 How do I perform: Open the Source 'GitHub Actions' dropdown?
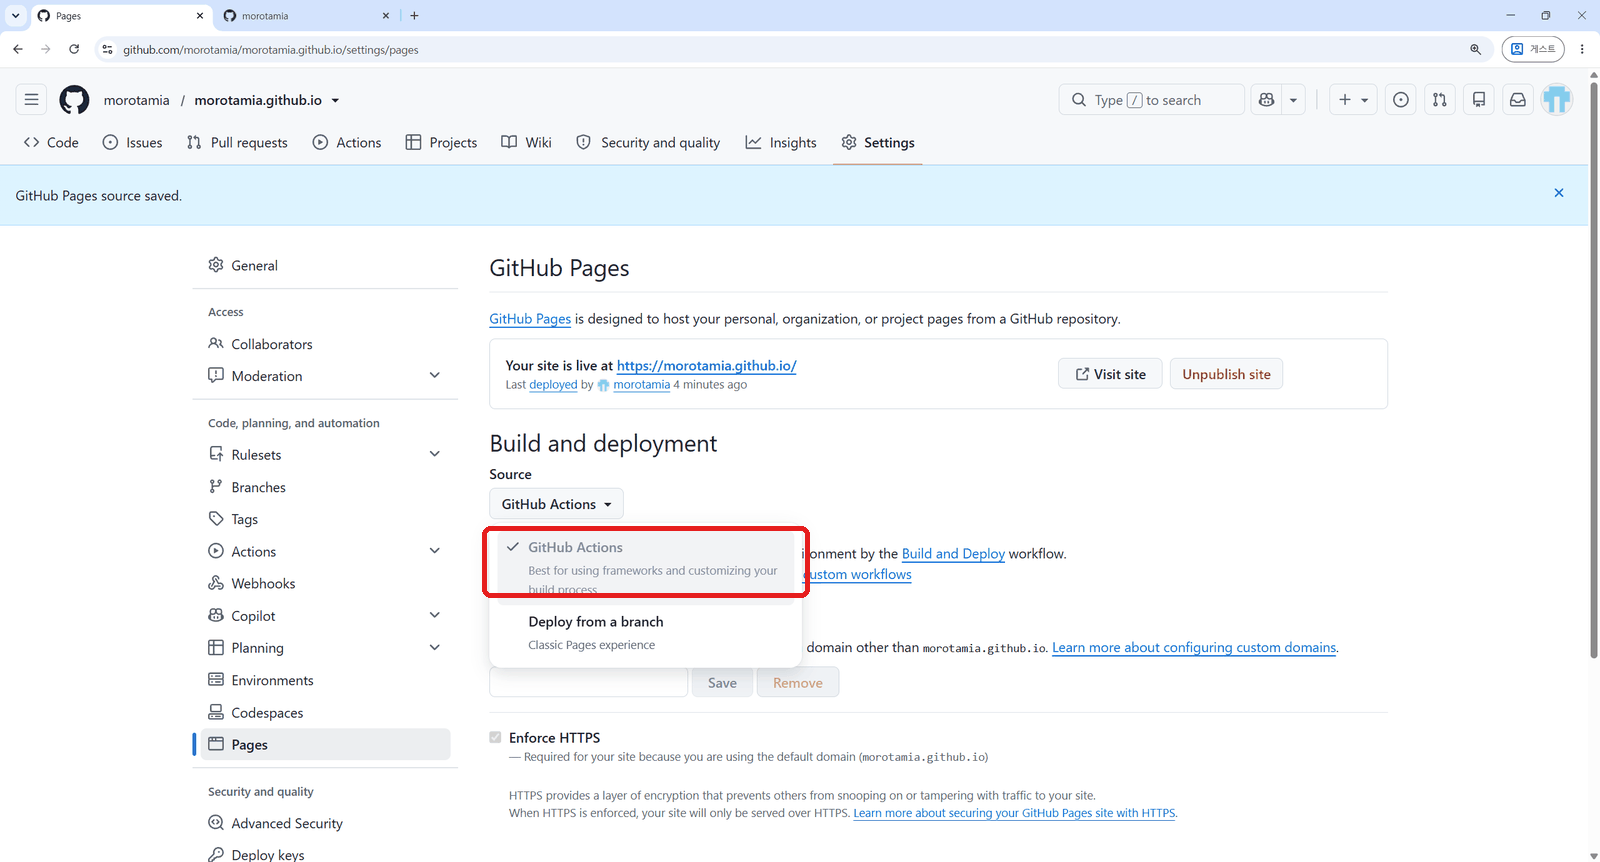coord(556,504)
